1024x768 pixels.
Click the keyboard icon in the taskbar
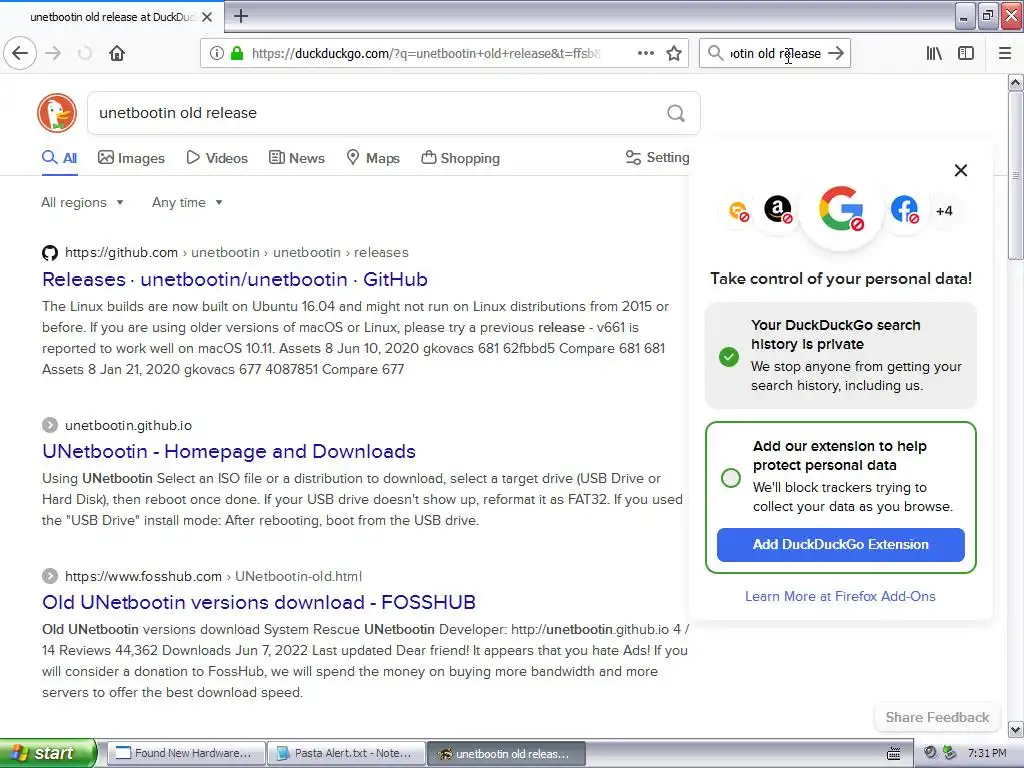(x=893, y=753)
